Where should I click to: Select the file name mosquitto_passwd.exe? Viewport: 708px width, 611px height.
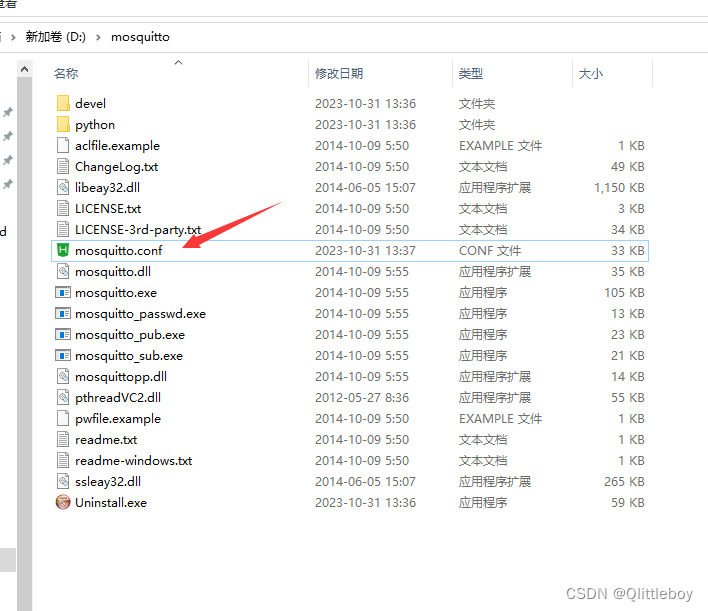pos(140,313)
